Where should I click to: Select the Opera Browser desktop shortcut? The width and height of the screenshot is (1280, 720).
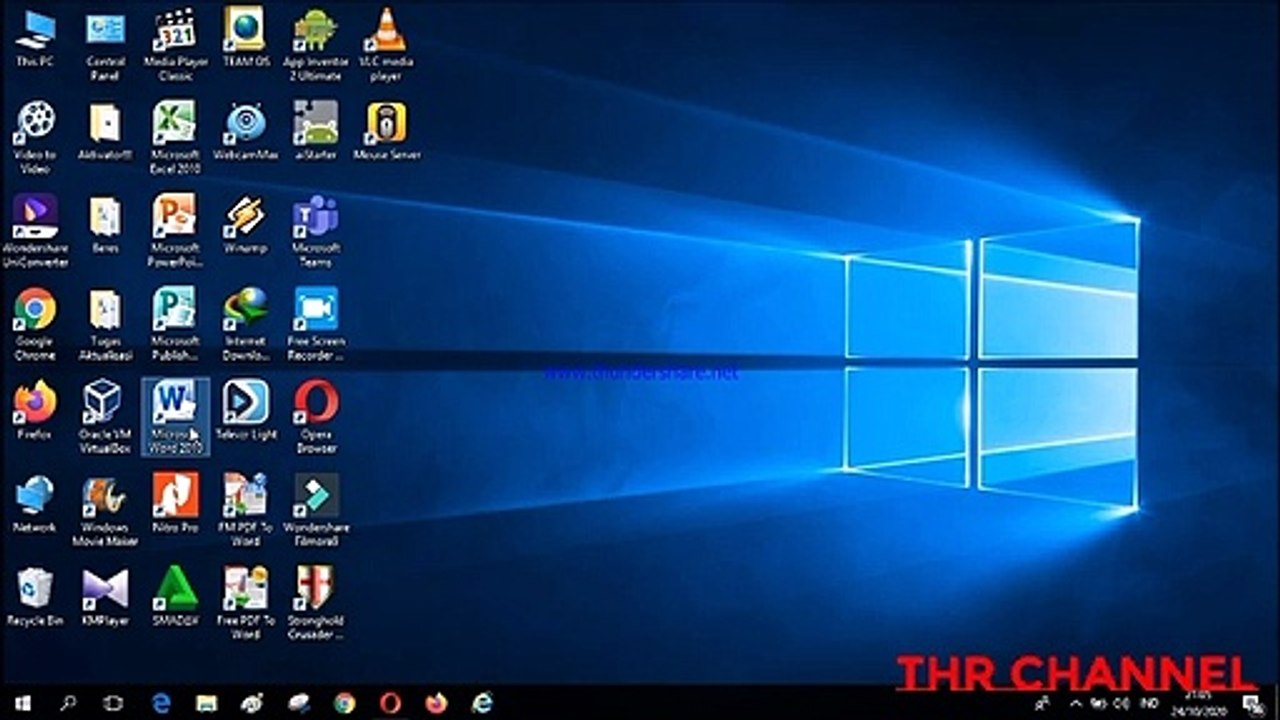tap(316, 417)
